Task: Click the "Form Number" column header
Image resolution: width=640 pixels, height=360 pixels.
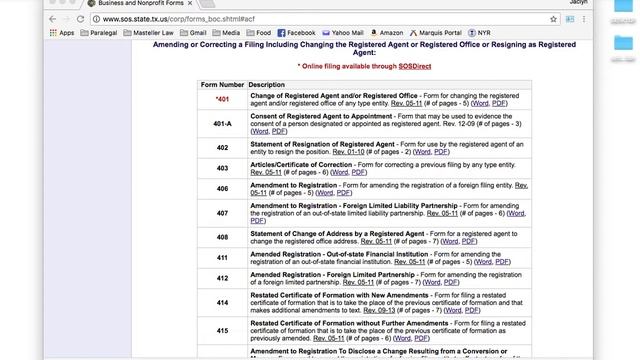Action: tap(222, 84)
